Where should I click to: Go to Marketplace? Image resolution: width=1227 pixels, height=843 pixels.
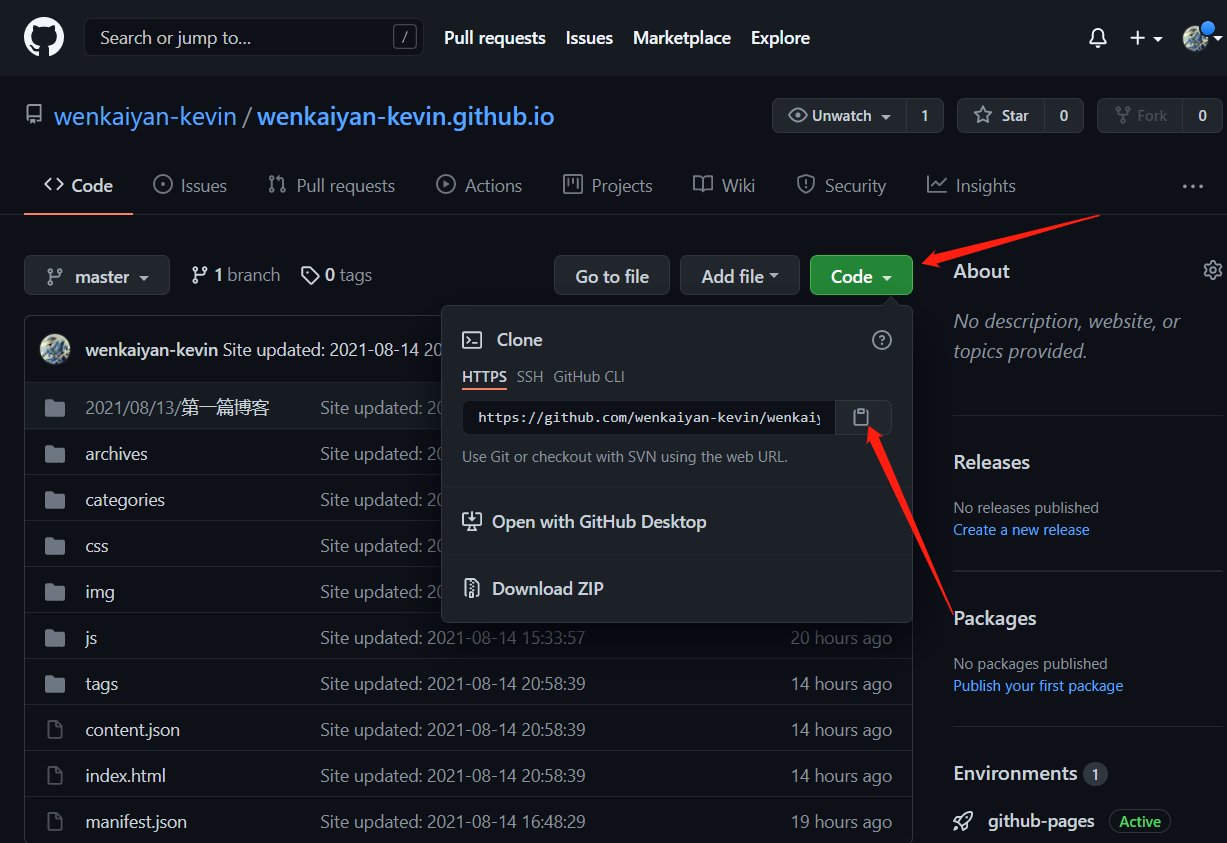pos(682,38)
